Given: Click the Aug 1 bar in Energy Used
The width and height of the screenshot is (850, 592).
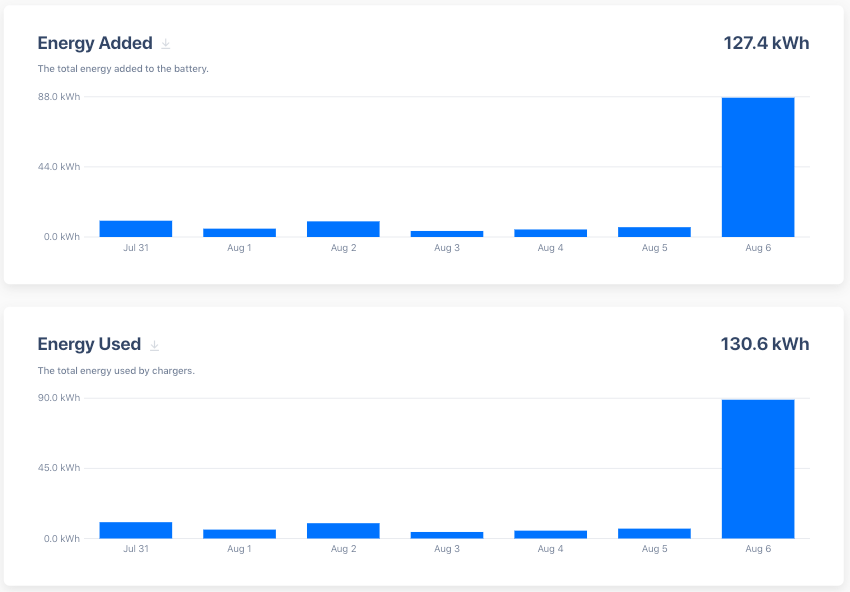Looking at the screenshot, I should point(239,534).
